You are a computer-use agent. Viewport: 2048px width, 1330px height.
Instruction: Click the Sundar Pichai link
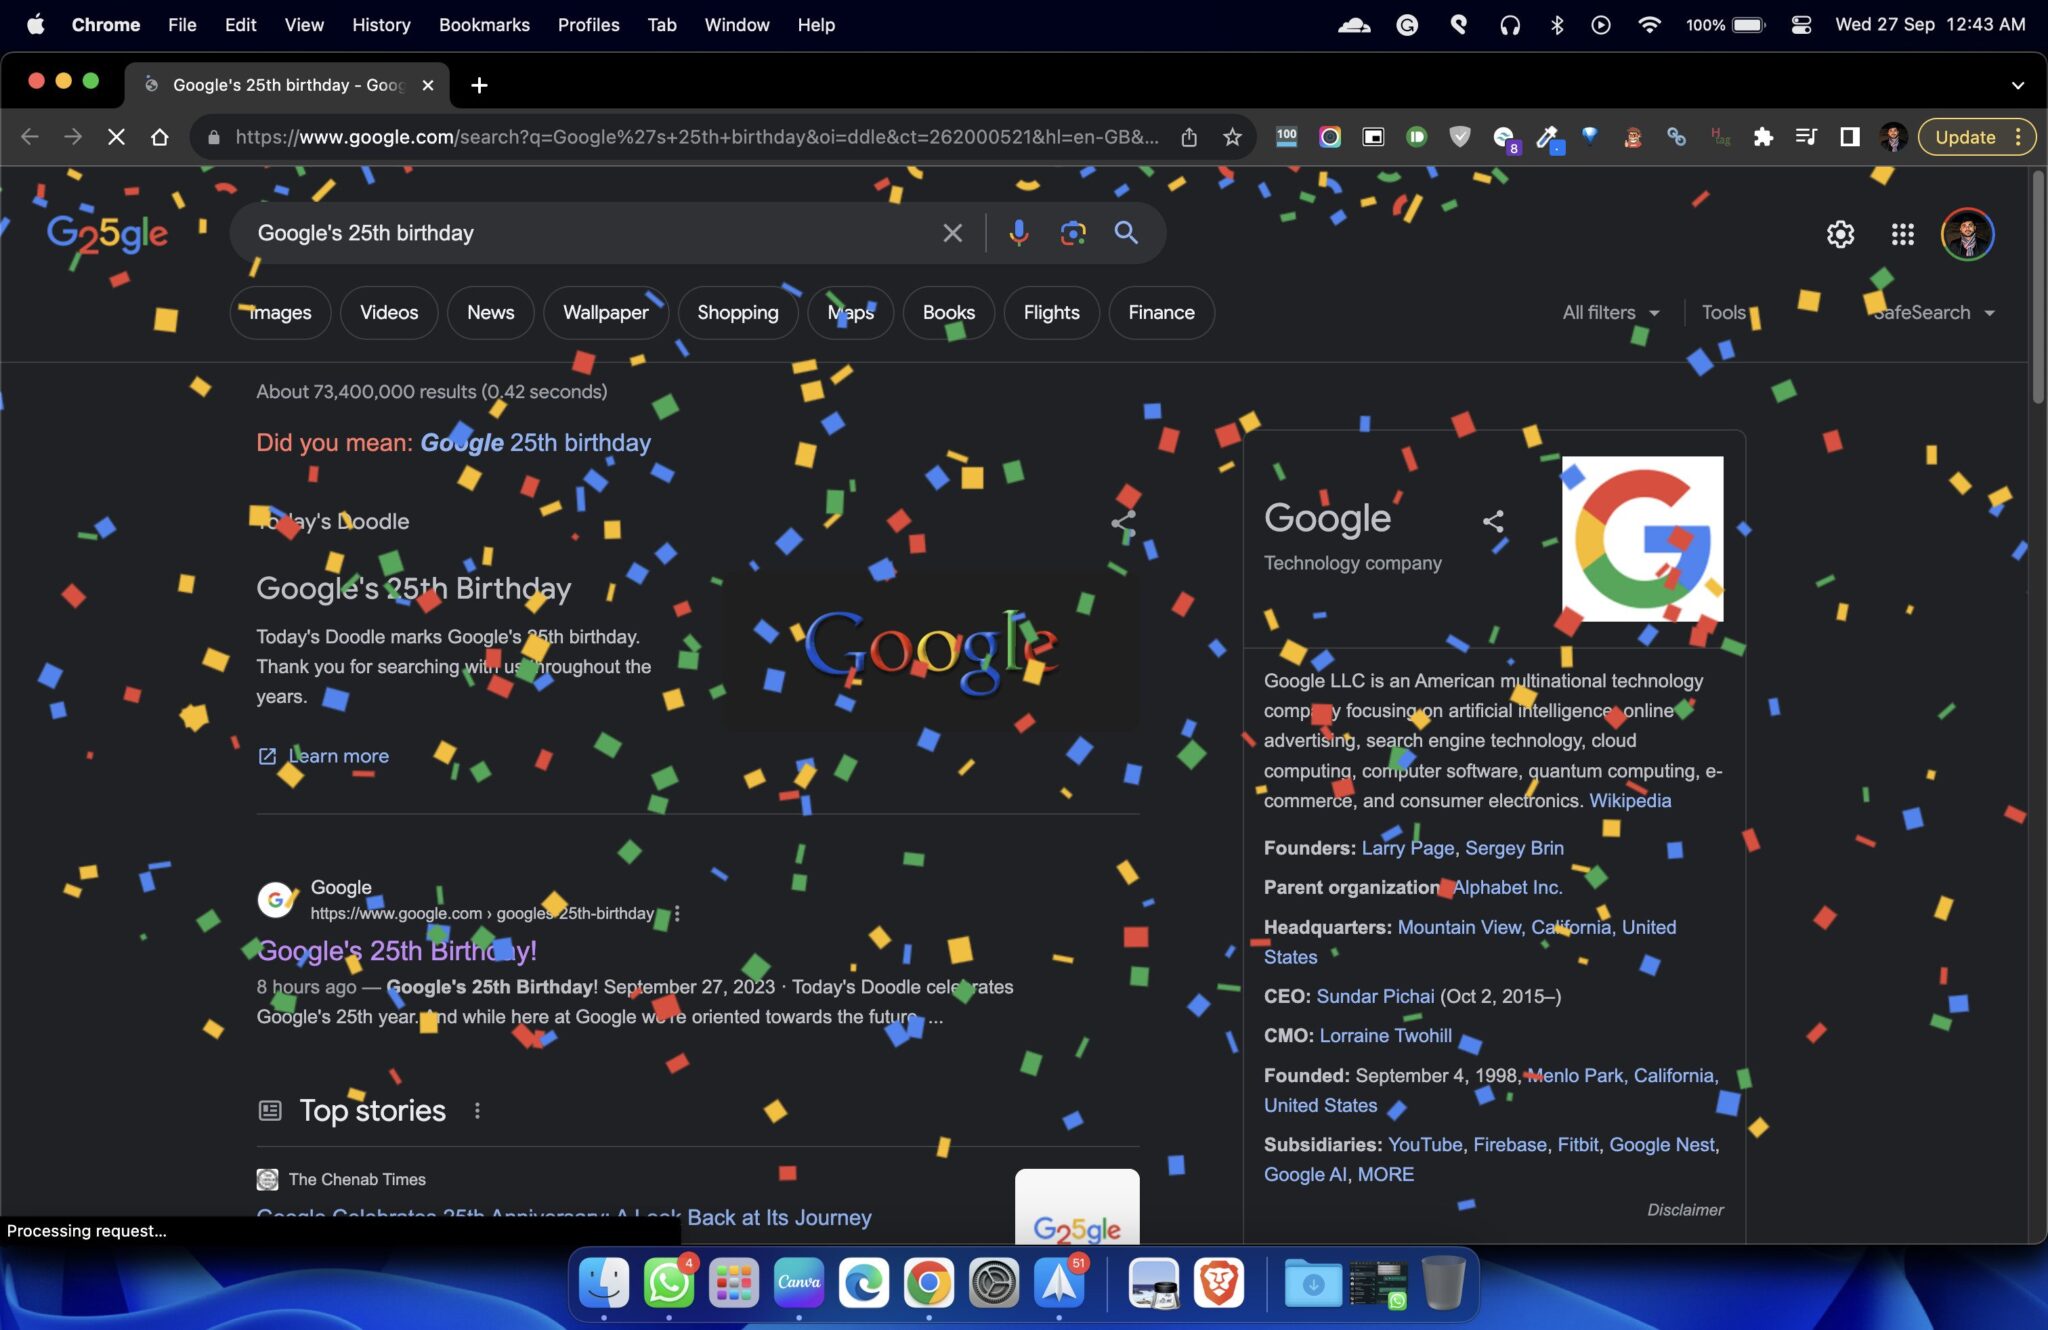(1375, 996)
